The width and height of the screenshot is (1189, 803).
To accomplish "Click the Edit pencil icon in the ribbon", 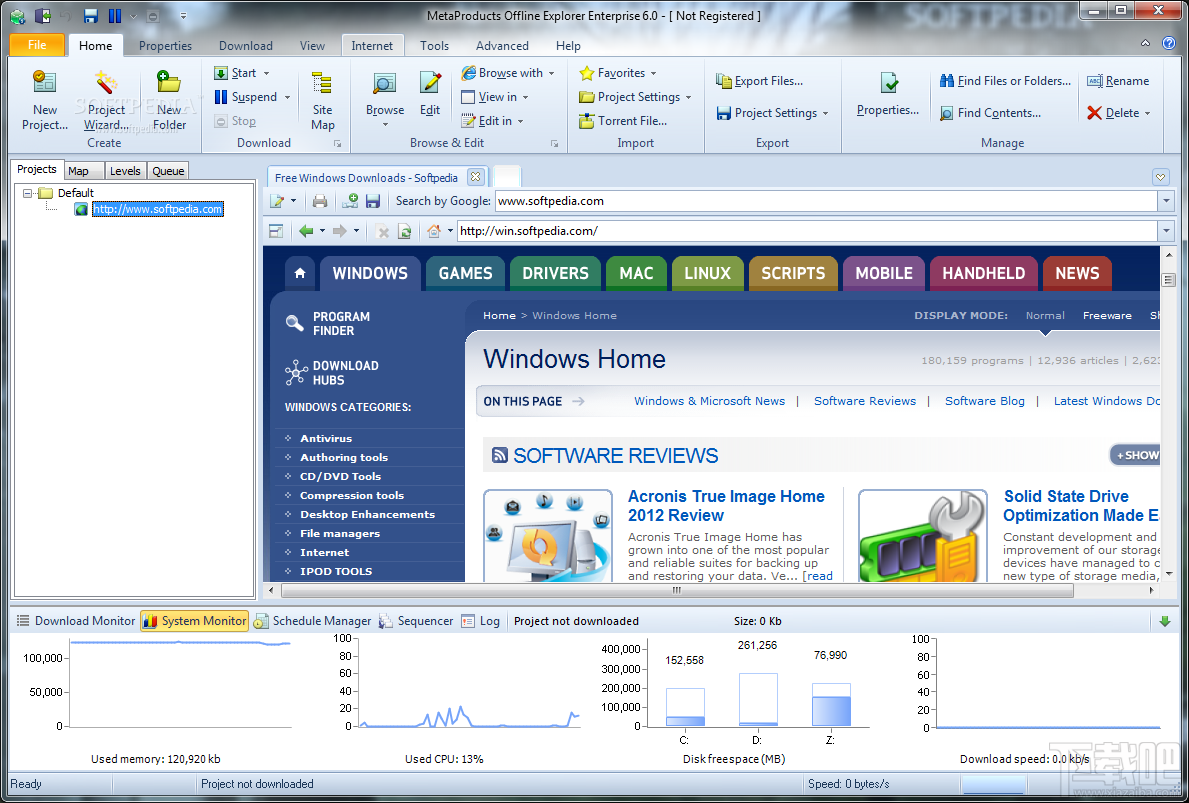I will pyautogui.click(x=430, y=83).
